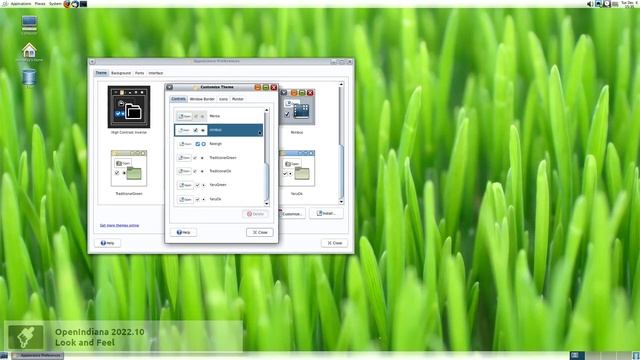Open Background tab in Appearance Preferences
This screenshot has width=640, height=360.
pos(121,73)
